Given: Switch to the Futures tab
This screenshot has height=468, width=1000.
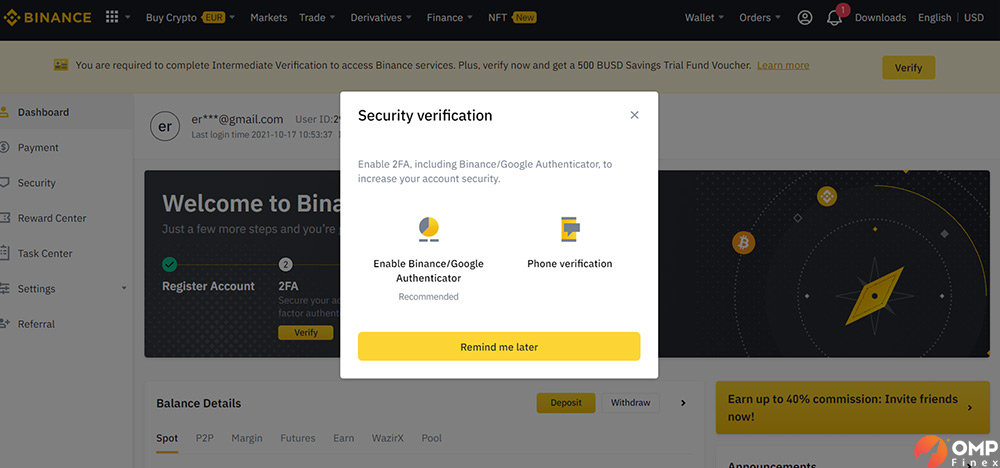Looking at the screenshot, I should point(298,438).
